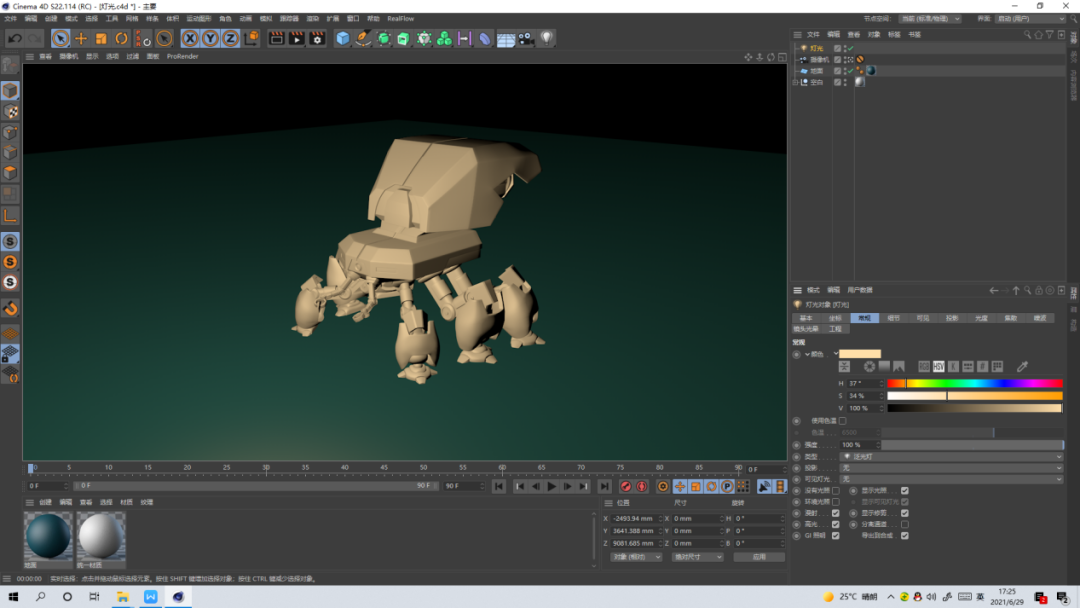The height and width of the screenshot is (608, 1080).
Task: Open the Object (Rel) coordinate dropdown
Action: [x=636, y=557]
